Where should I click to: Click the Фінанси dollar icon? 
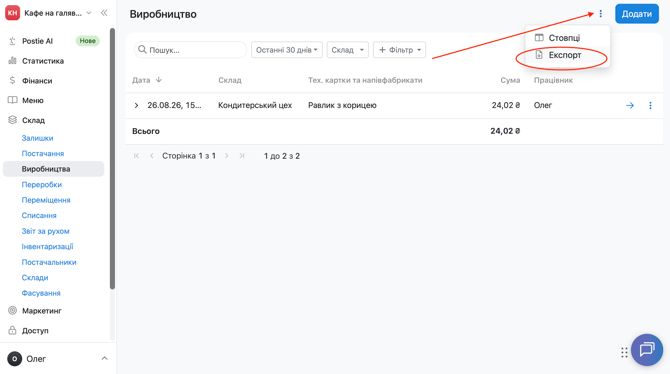pos(12,80)
